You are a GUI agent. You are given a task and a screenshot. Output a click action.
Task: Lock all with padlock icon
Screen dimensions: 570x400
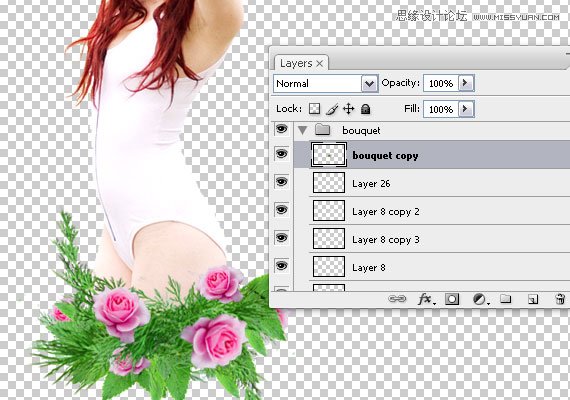[365, 109]
